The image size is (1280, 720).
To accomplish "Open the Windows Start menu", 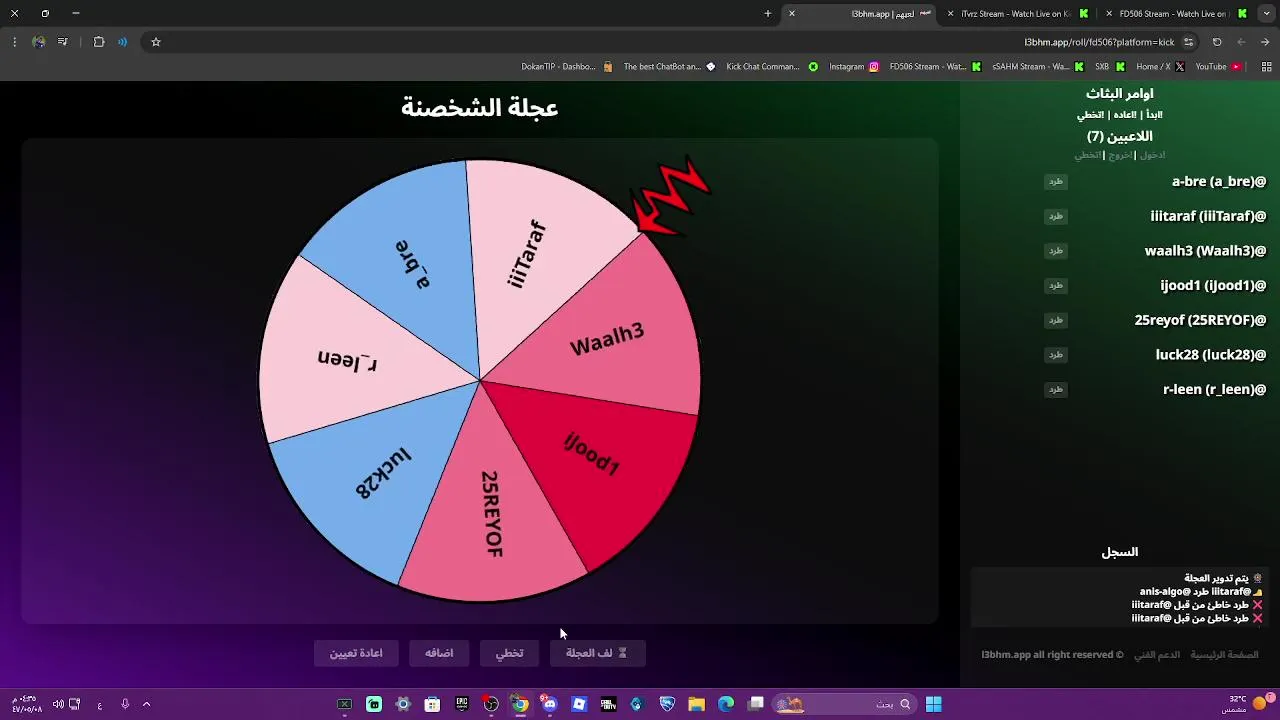I will coord(933,704).
